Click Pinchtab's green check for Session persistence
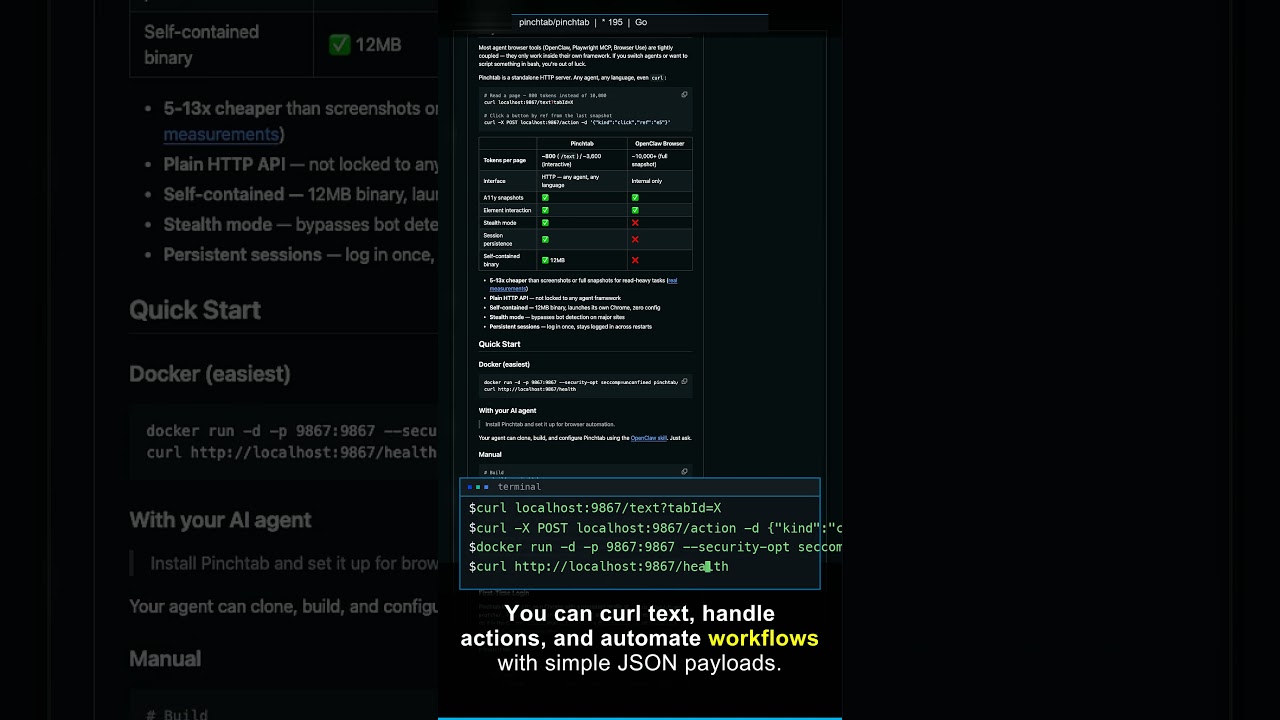 pyautogui.click(x=545, y=239)
